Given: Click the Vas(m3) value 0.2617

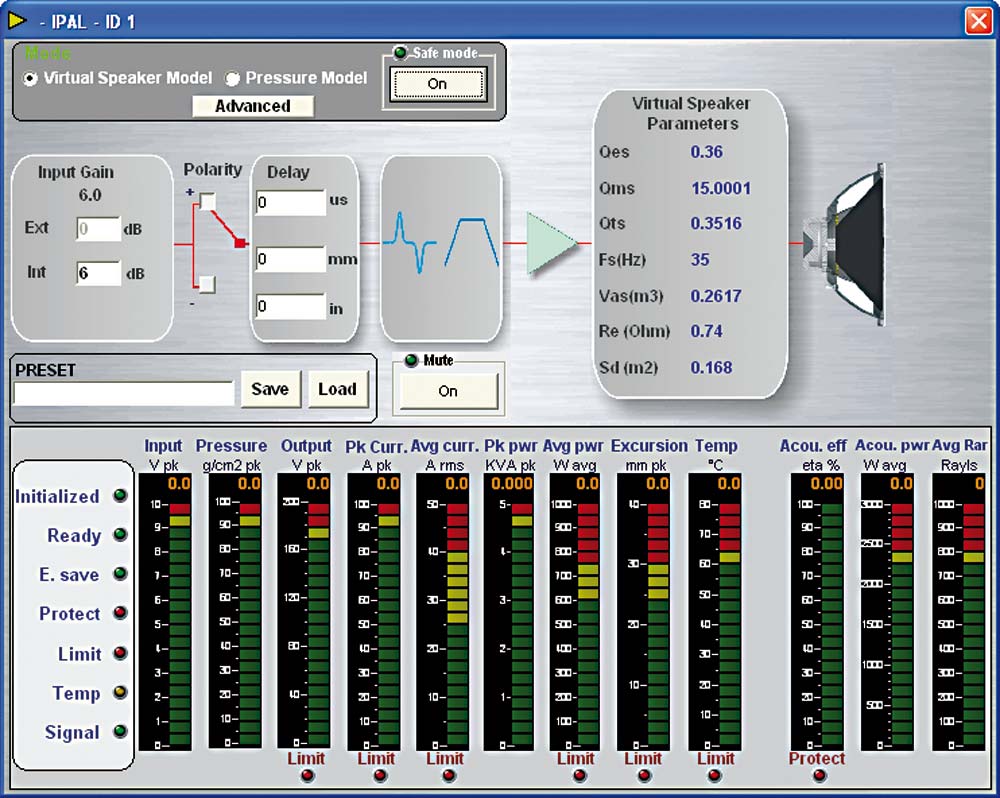Looking at the screenshot, I should [x=716, y=296].
